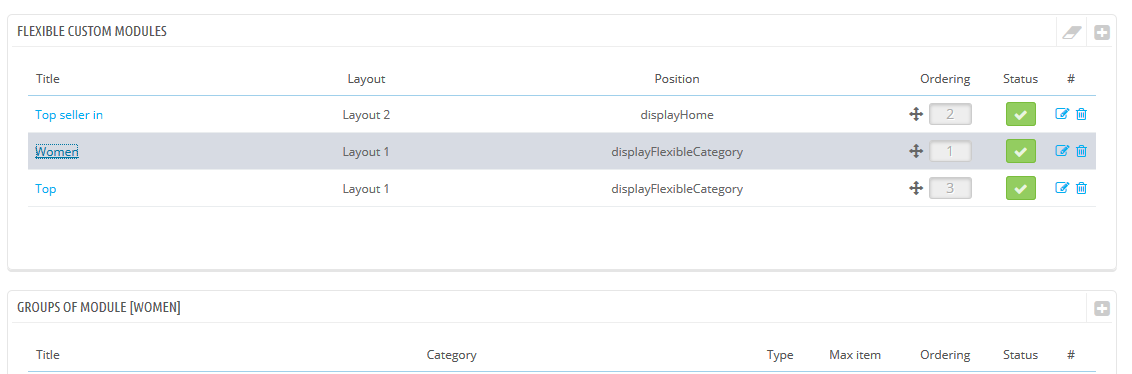
Task: Open the Top module link
Action: pyautogui.click(x=46, y=188)
